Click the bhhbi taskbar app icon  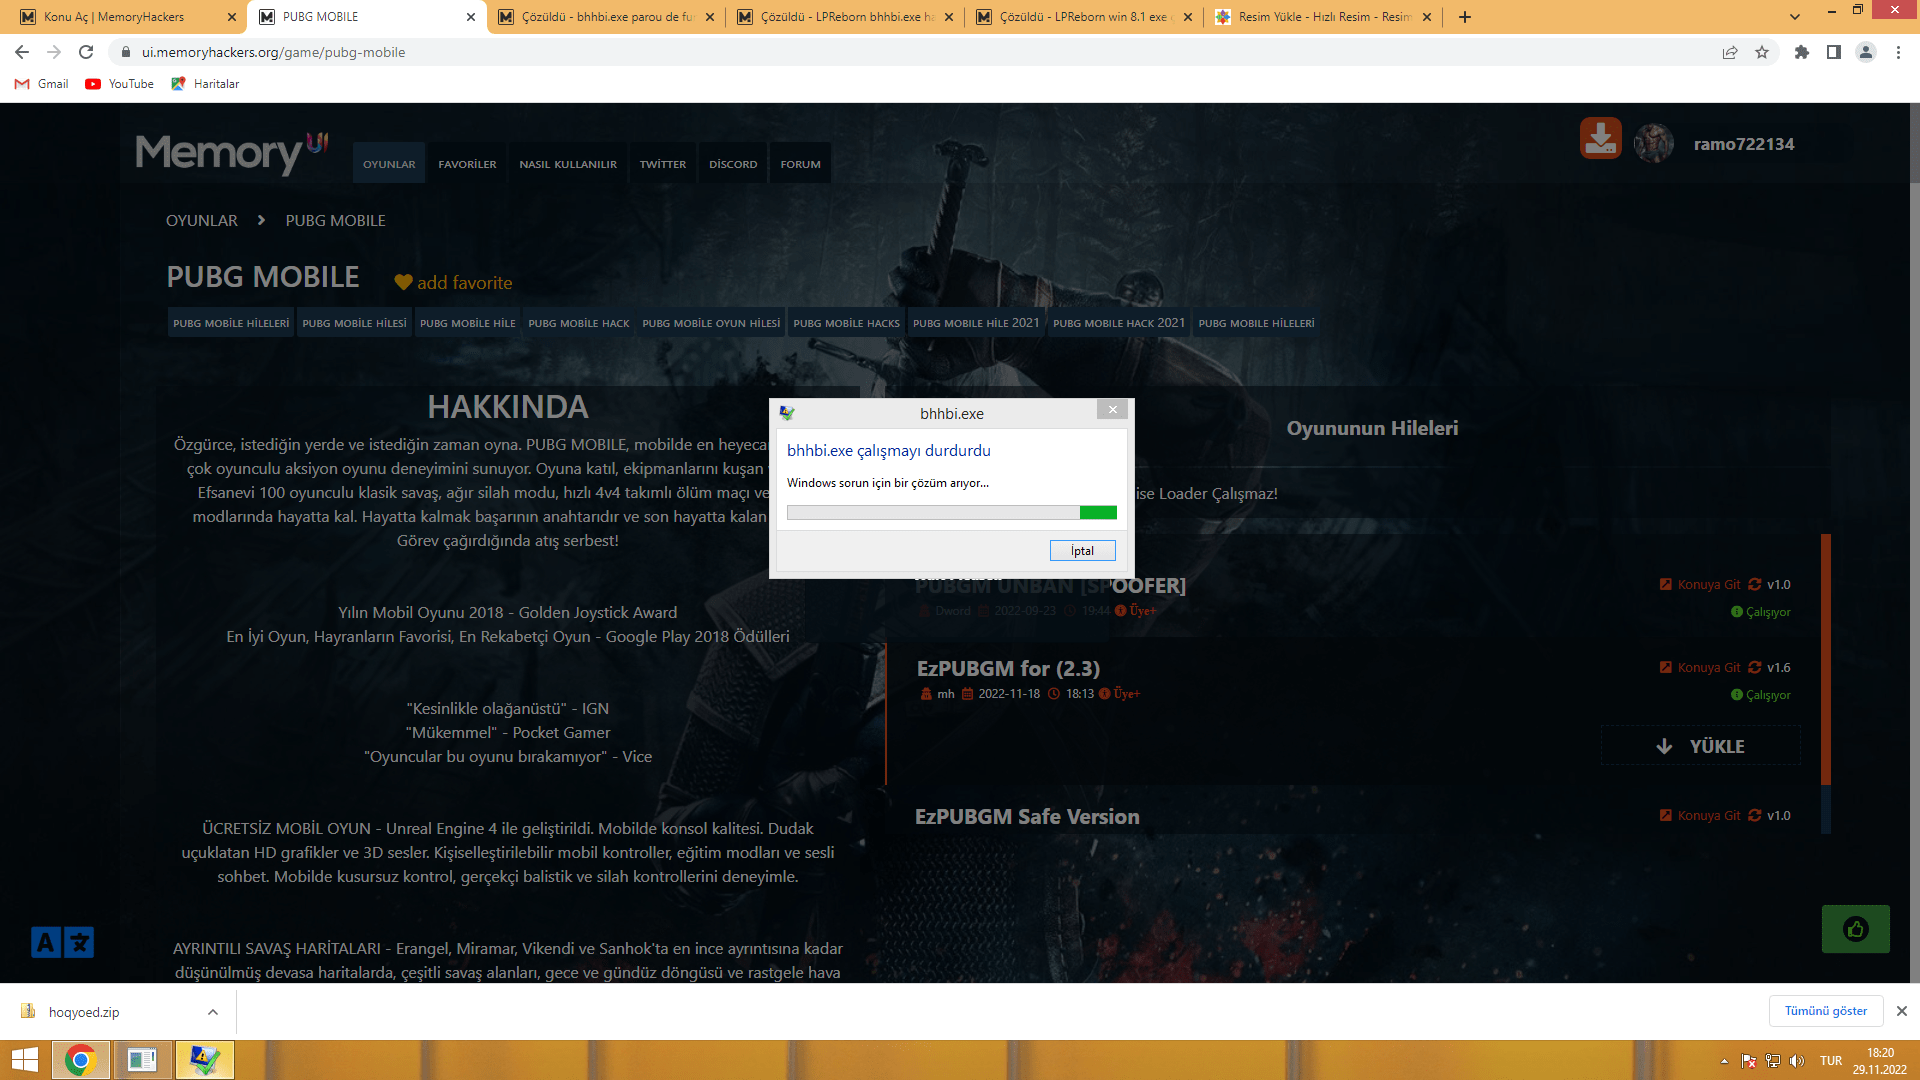click(204, 1060)
